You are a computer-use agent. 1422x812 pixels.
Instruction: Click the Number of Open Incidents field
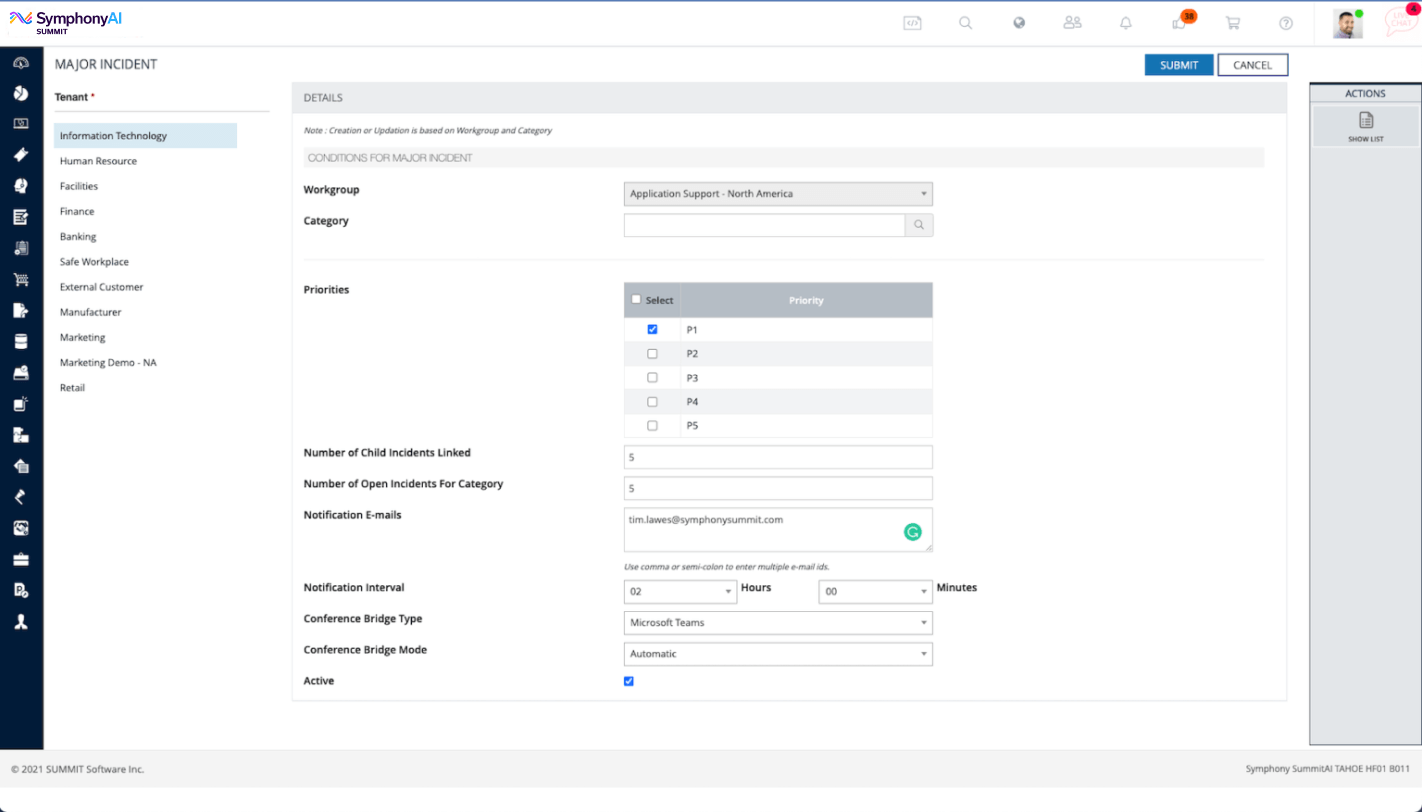click(x=778, y=488)
